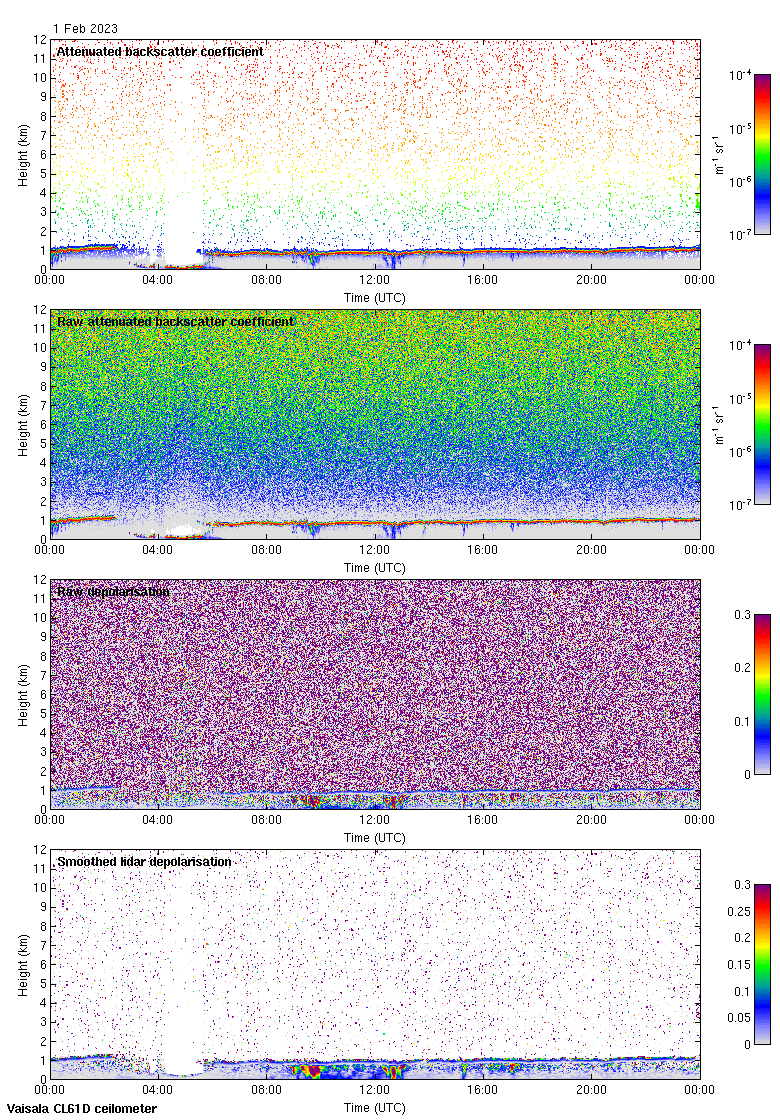Click the 0.05 tick on the smoothed depolarisation colorbar
Viewport: 780px width, 1120px height.
click(x=739, y=1018)
